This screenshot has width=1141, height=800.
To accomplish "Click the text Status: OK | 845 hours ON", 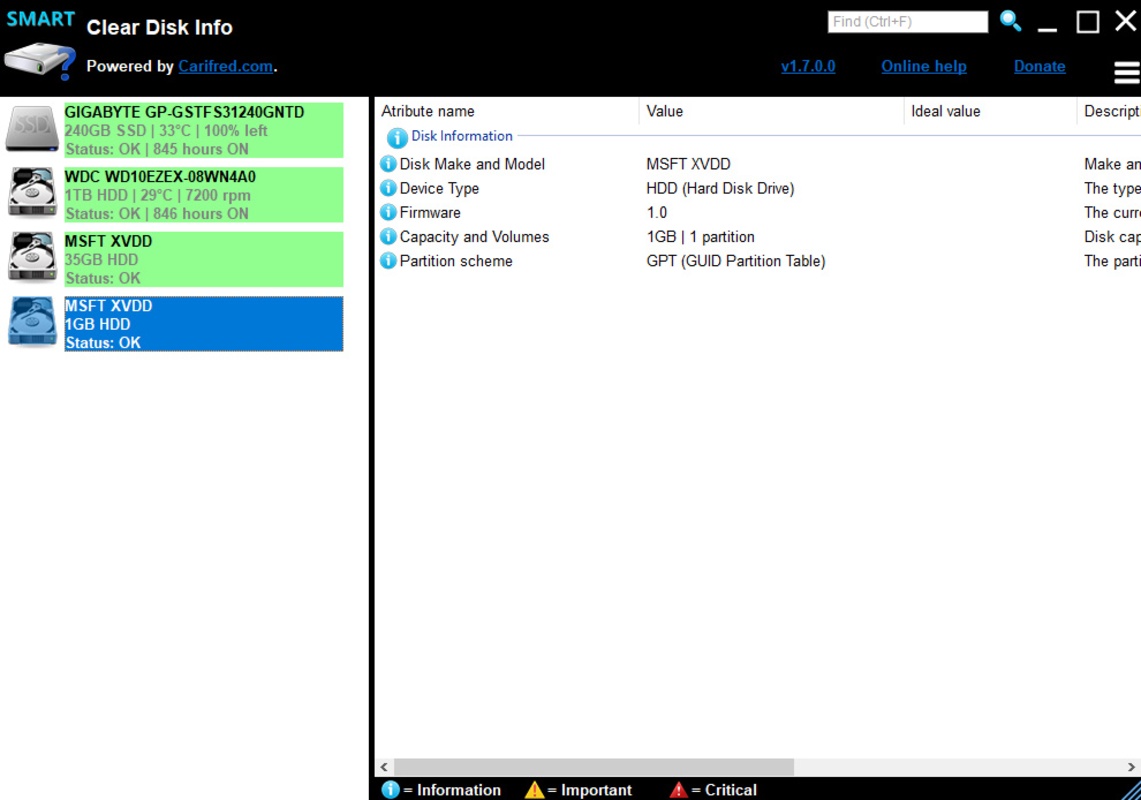I will click(156, 149).
